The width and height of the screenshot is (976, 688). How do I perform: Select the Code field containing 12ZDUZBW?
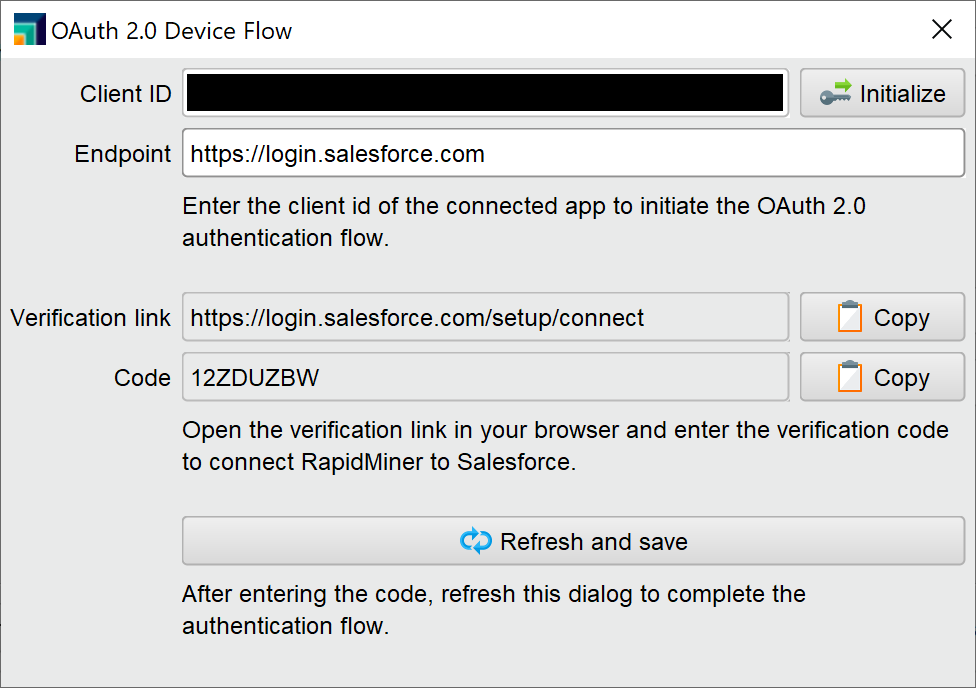coord(484,377)
